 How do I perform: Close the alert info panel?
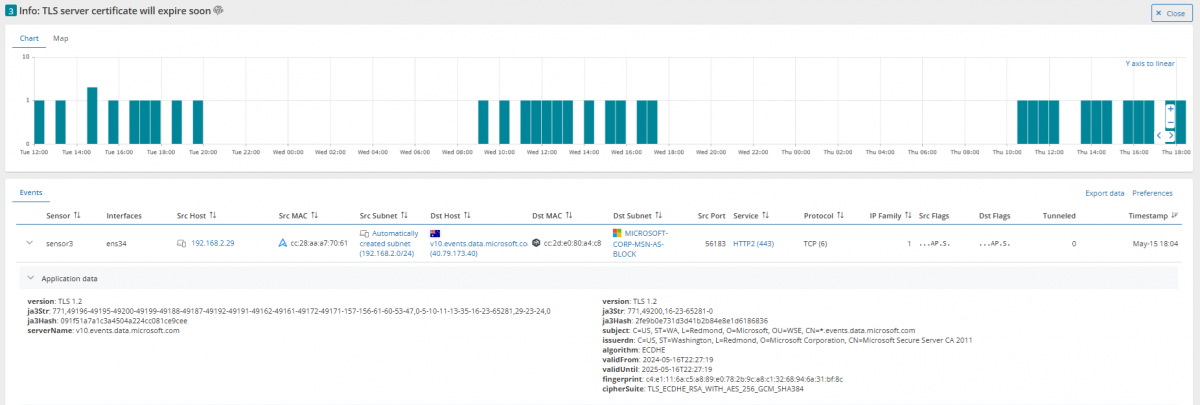pyautogui.click(x=1171, y=13)
